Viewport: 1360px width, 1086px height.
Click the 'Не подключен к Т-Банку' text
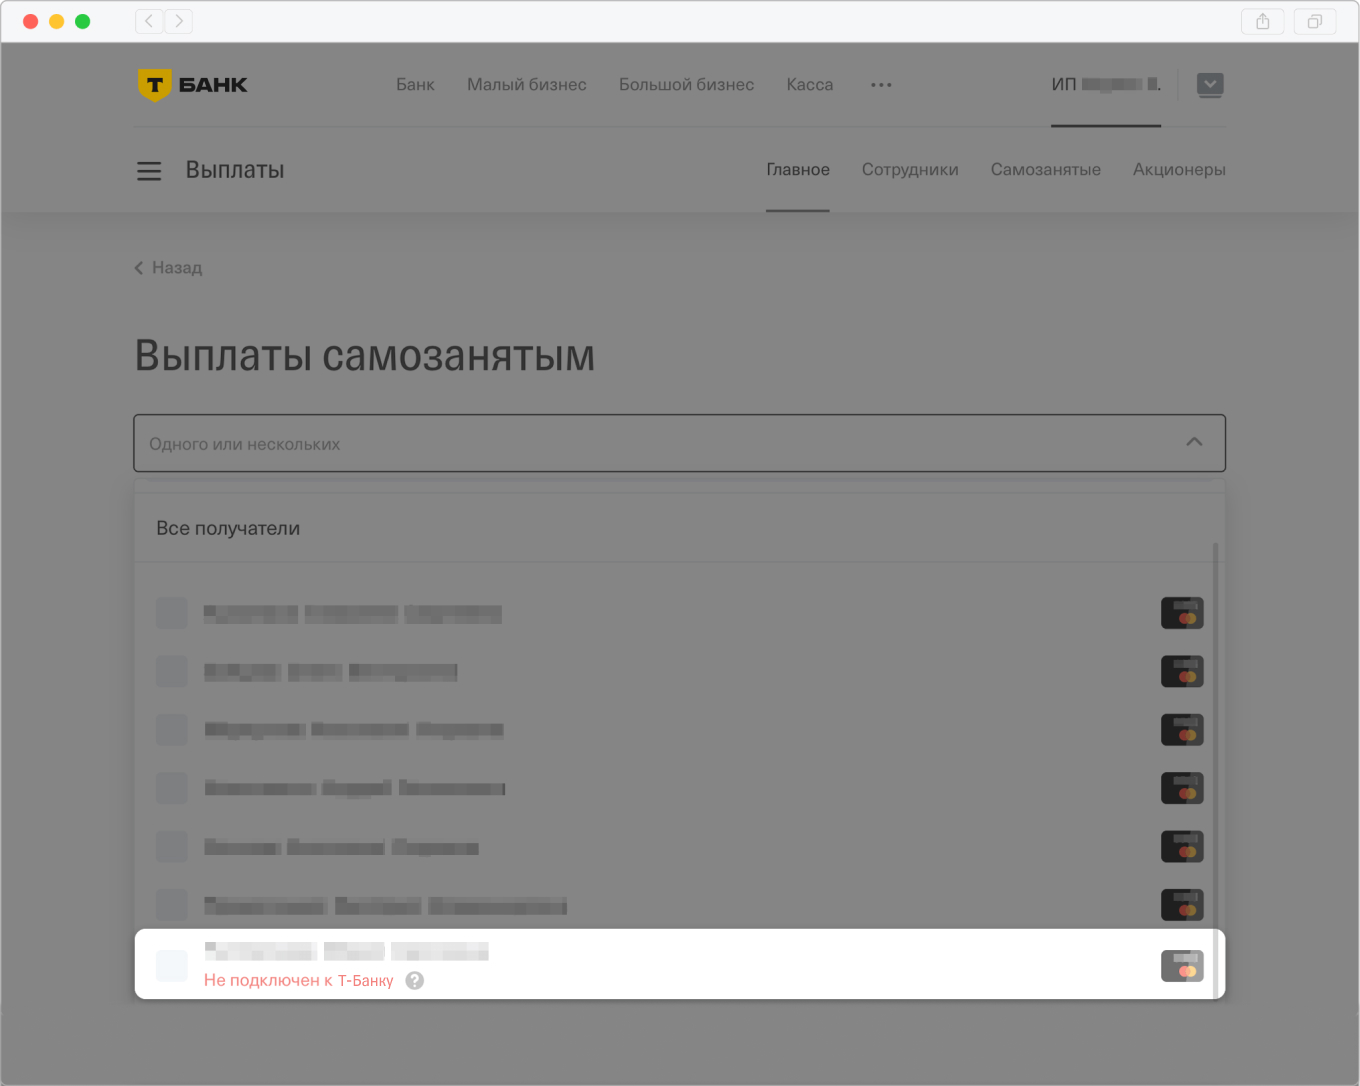coord(299,980)
